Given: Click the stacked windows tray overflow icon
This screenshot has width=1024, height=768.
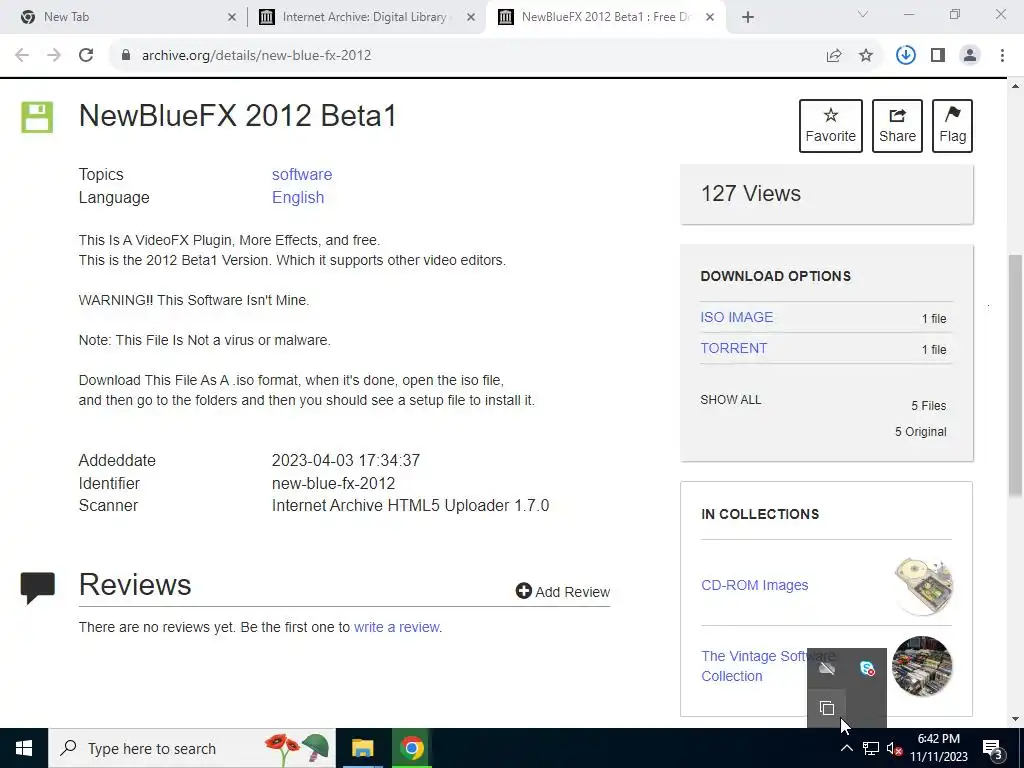Looking at the screenshot, I should click(x=827, y=708).
